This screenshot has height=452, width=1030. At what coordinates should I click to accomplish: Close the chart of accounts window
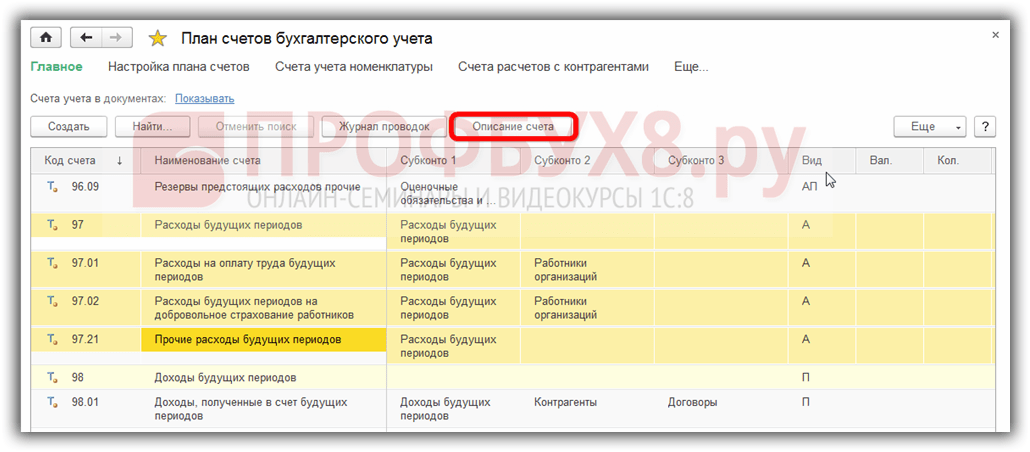pos(995,35)
